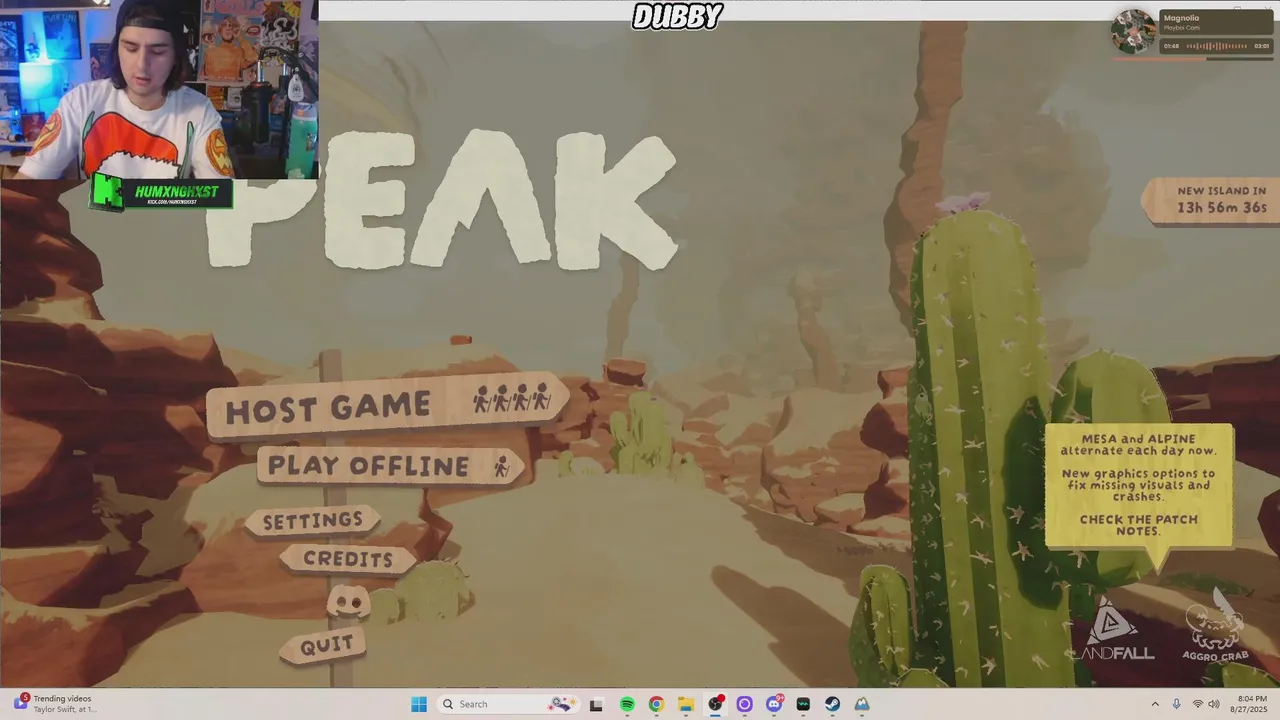Screen dimensions: 1280x720
Task: Open the Windows Start menu
Action: [x=419, y=704]
